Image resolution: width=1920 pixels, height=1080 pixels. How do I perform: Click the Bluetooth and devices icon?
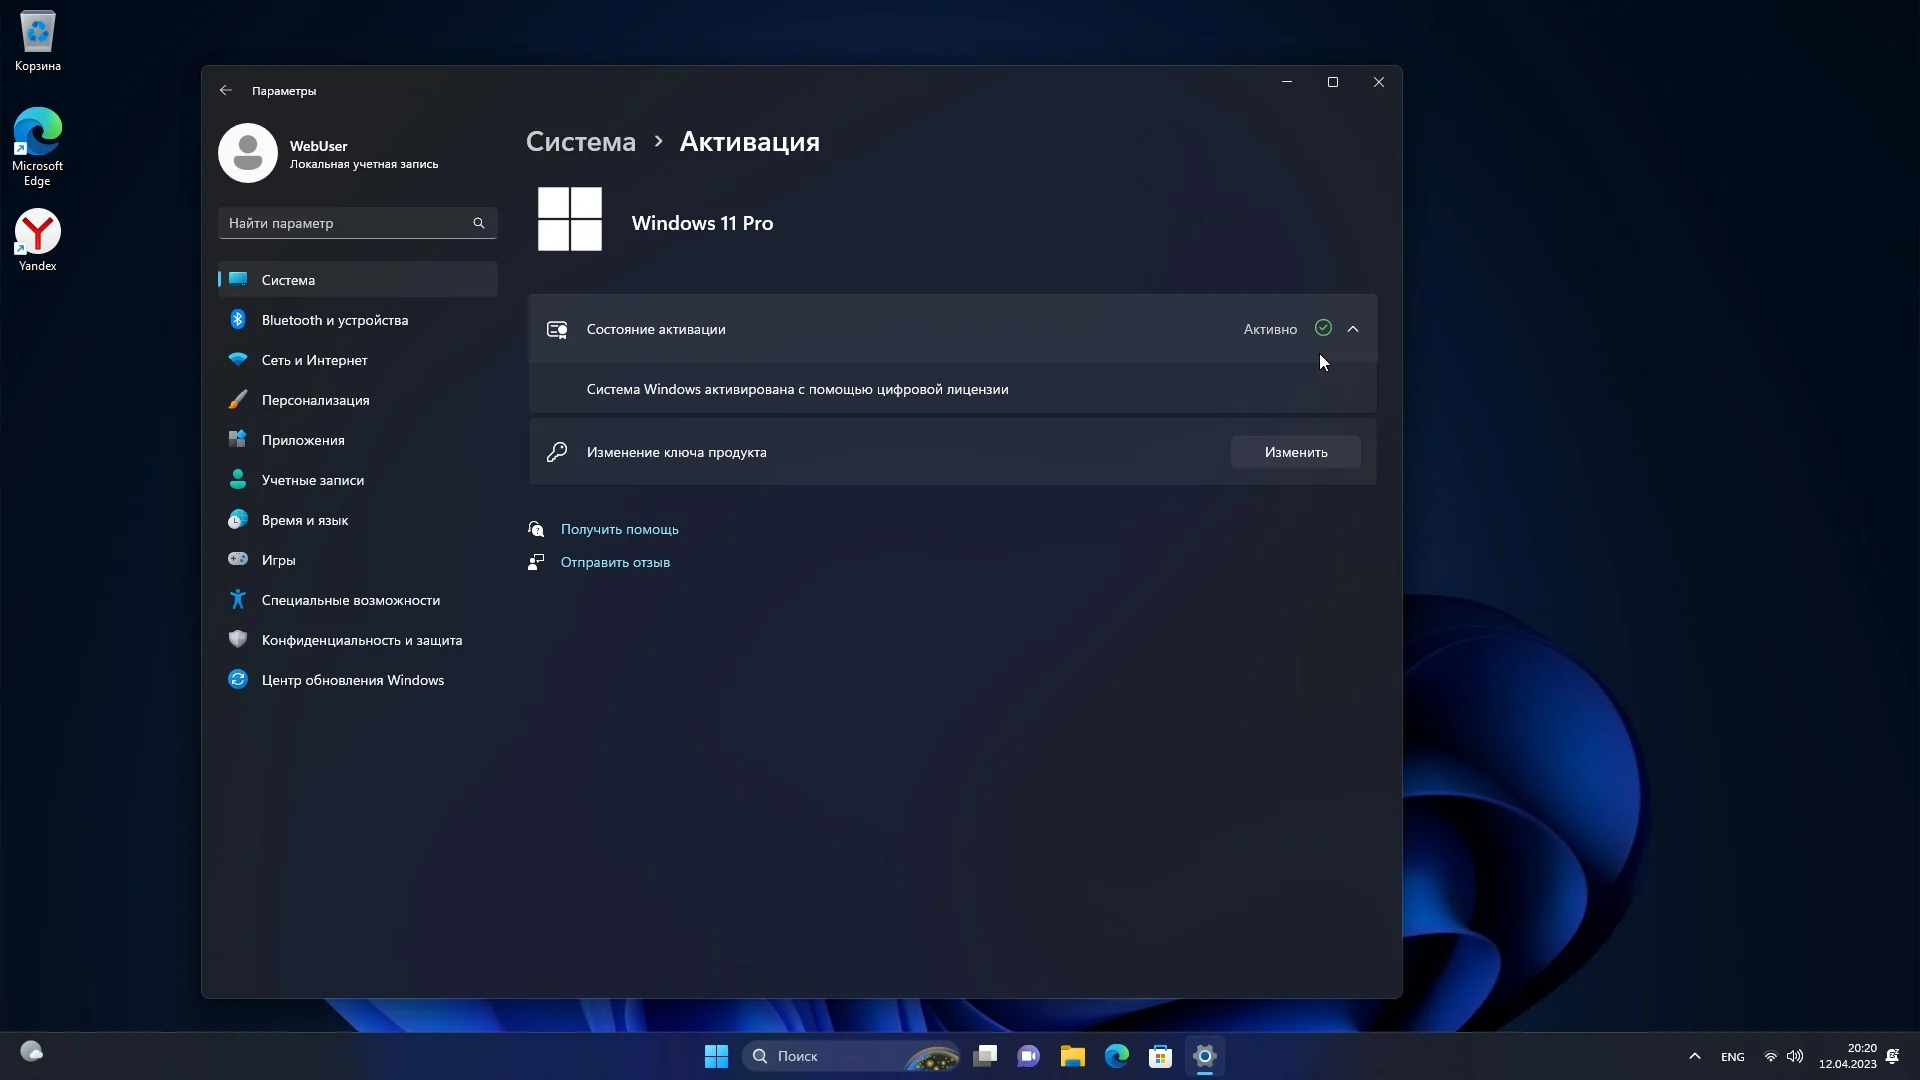pyautogui.click(x=238, y=320)
